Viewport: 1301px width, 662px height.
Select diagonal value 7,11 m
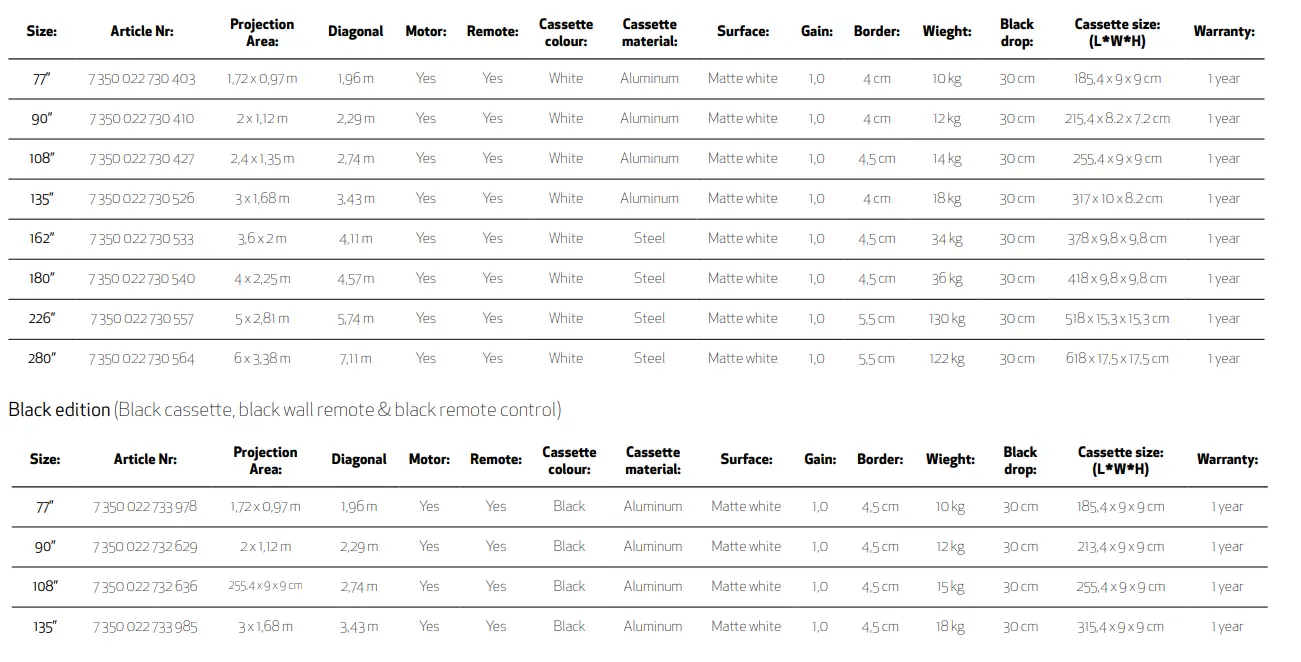[355, 359]
